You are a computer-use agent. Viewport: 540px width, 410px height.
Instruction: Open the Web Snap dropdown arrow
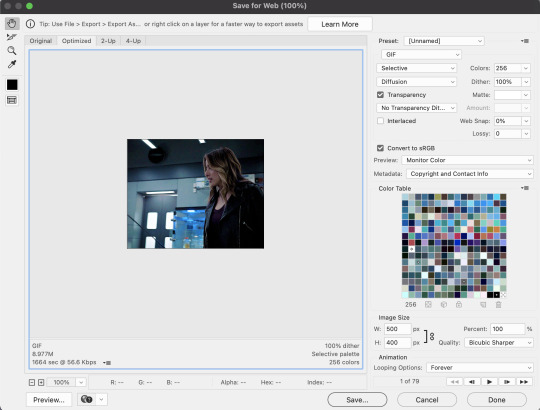(526, 121)
